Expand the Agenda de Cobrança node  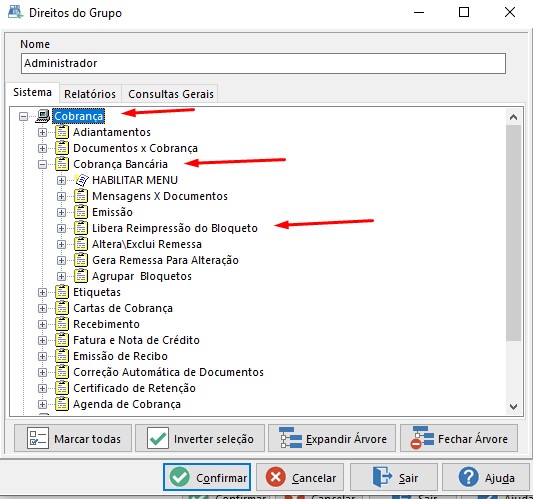pos(42,404)
